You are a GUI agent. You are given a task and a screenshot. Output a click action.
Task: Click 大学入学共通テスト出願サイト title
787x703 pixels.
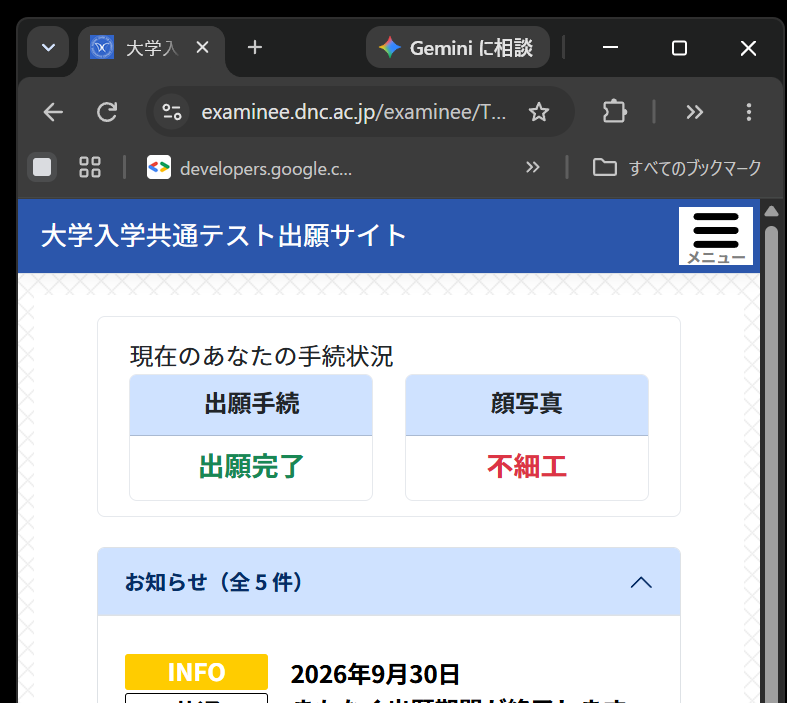[x=223, y=235]
